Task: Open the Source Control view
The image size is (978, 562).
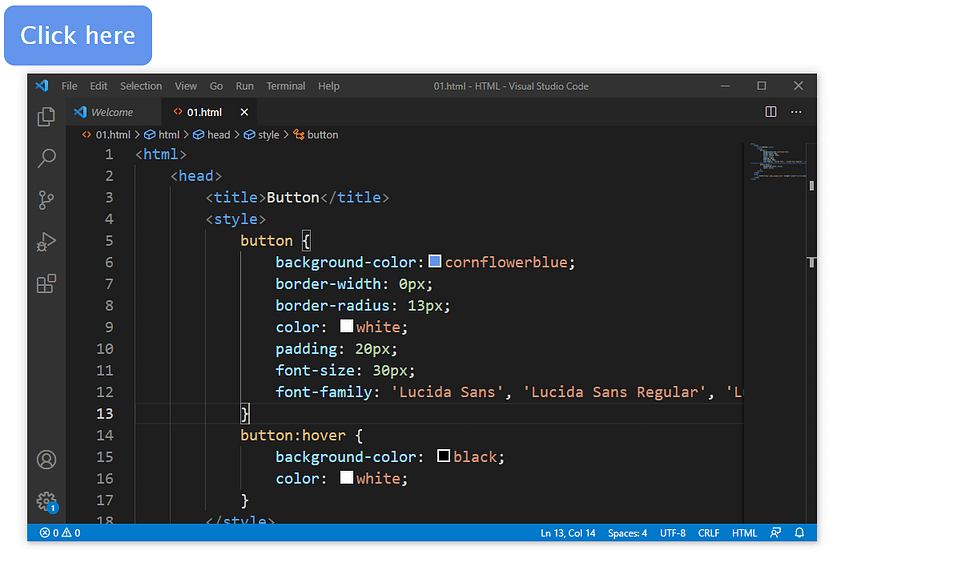Action: click(46, 200)
